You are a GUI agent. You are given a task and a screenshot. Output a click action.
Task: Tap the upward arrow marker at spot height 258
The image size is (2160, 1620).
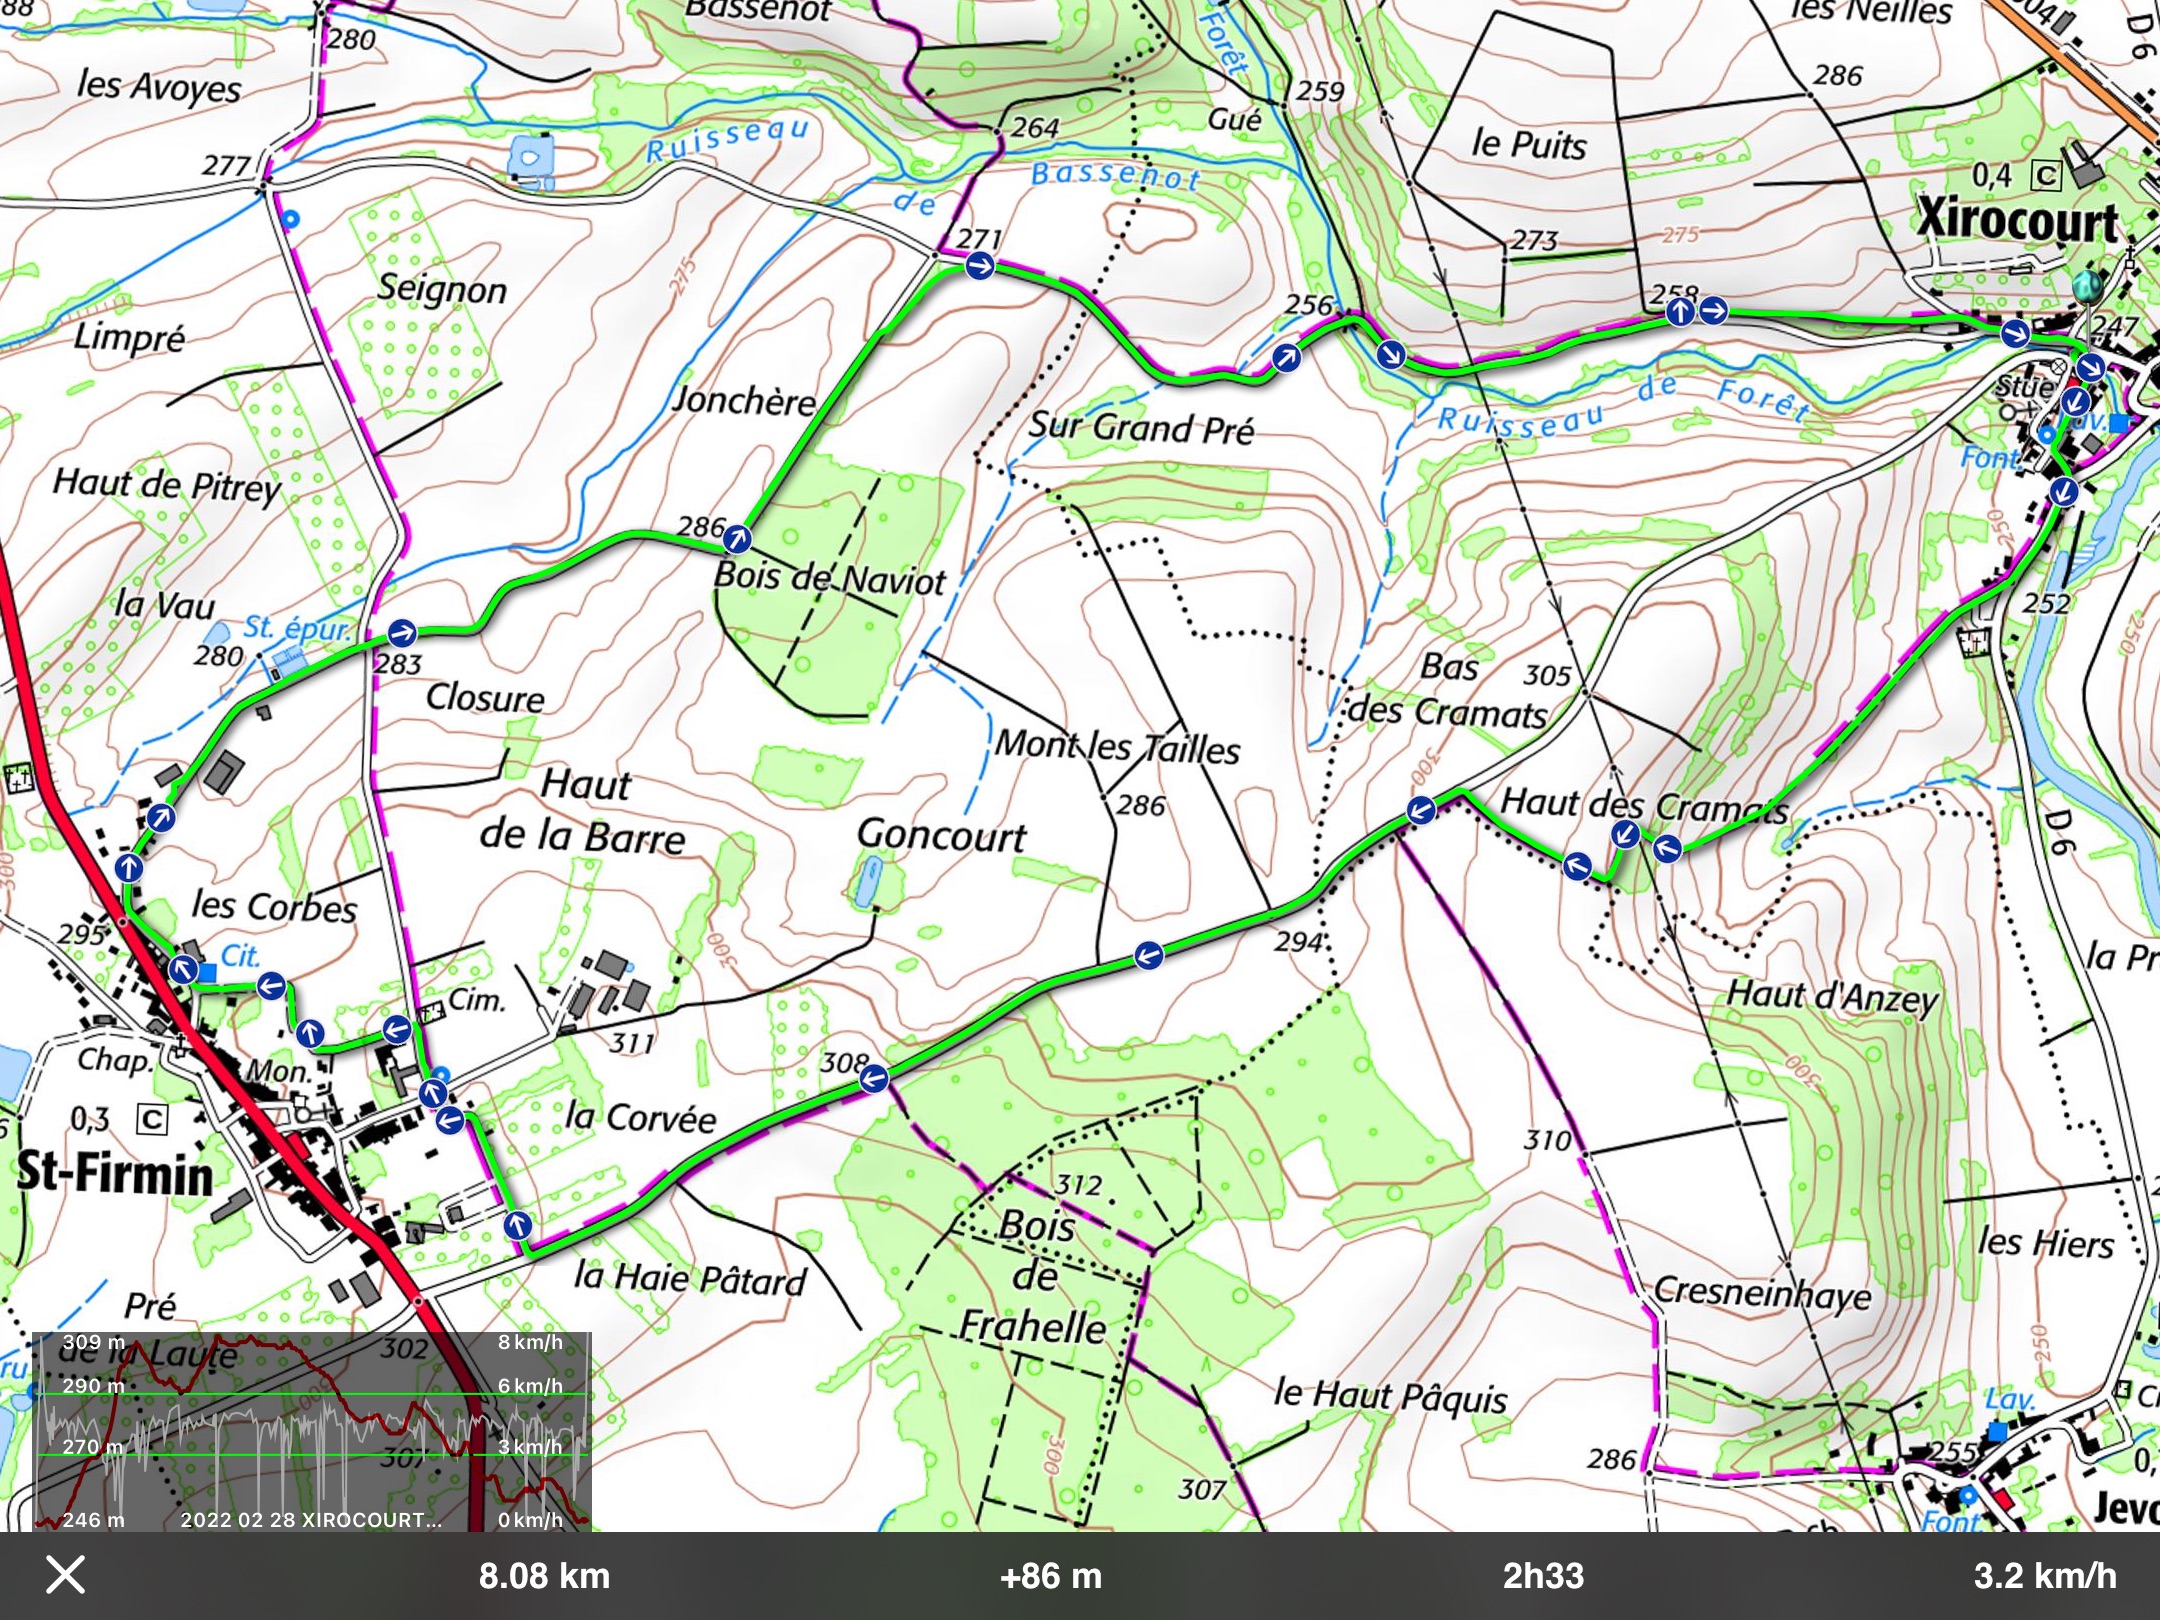1680,312
